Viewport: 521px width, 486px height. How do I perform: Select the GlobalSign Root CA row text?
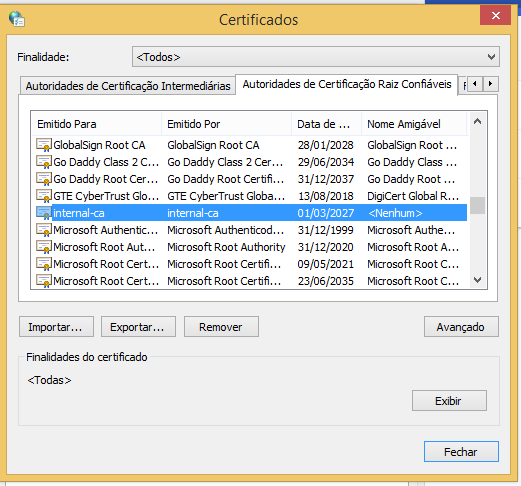[99, 145]
